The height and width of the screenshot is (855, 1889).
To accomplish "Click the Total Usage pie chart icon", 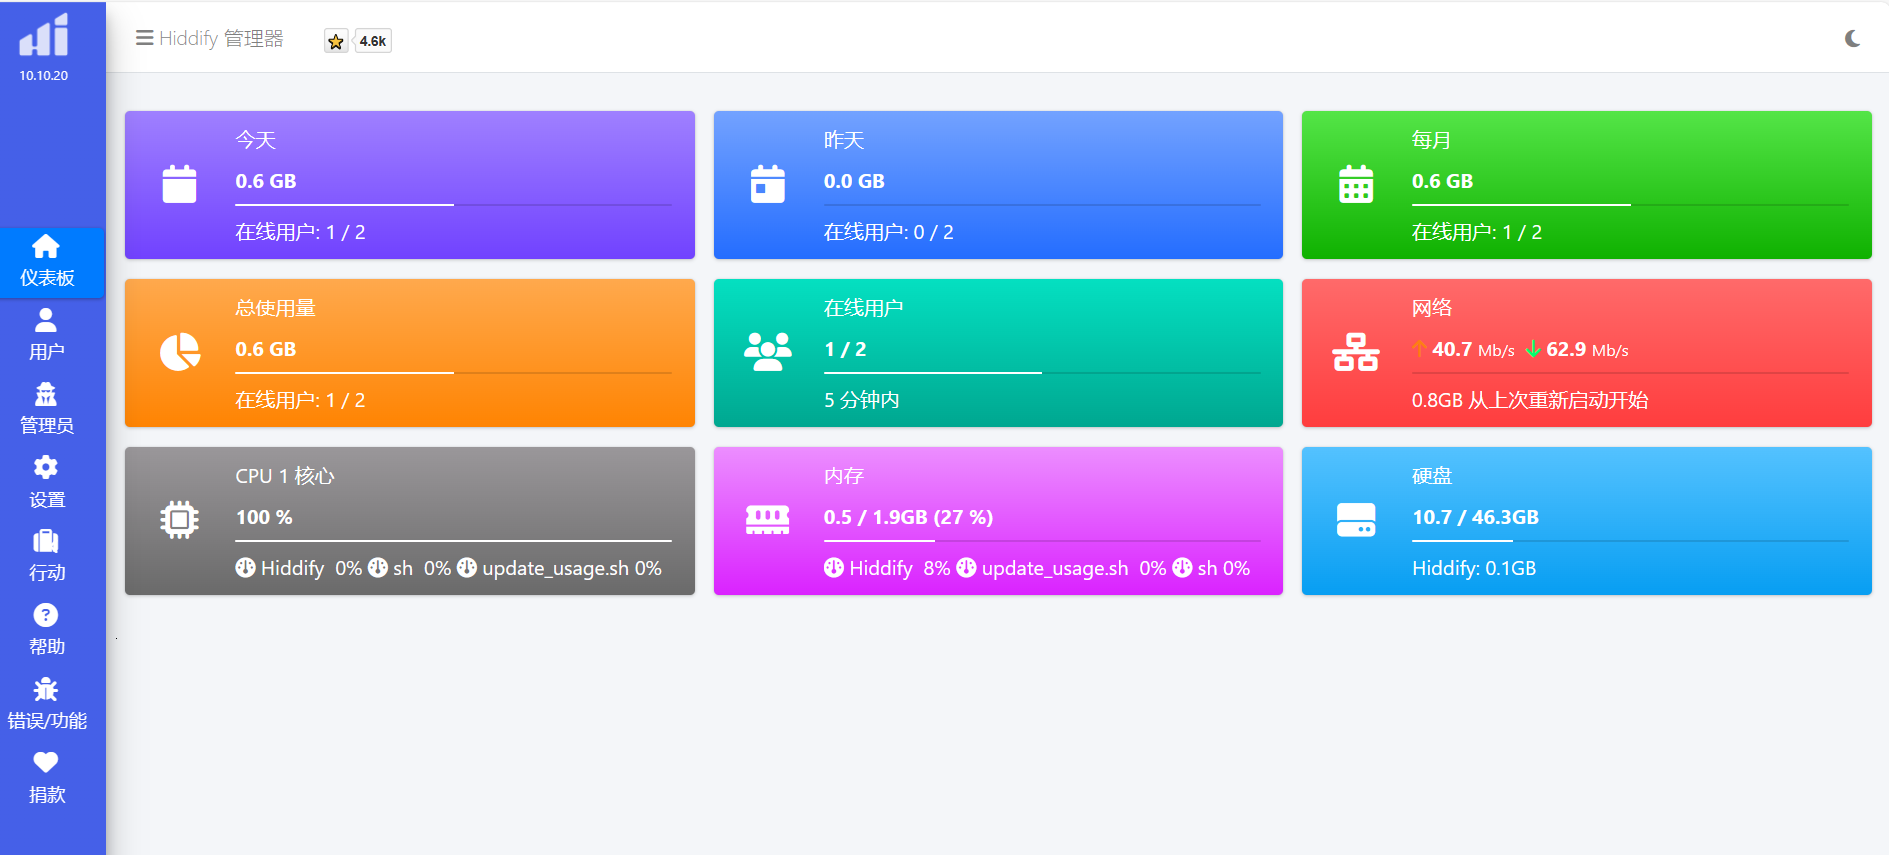I will point(180,352).
